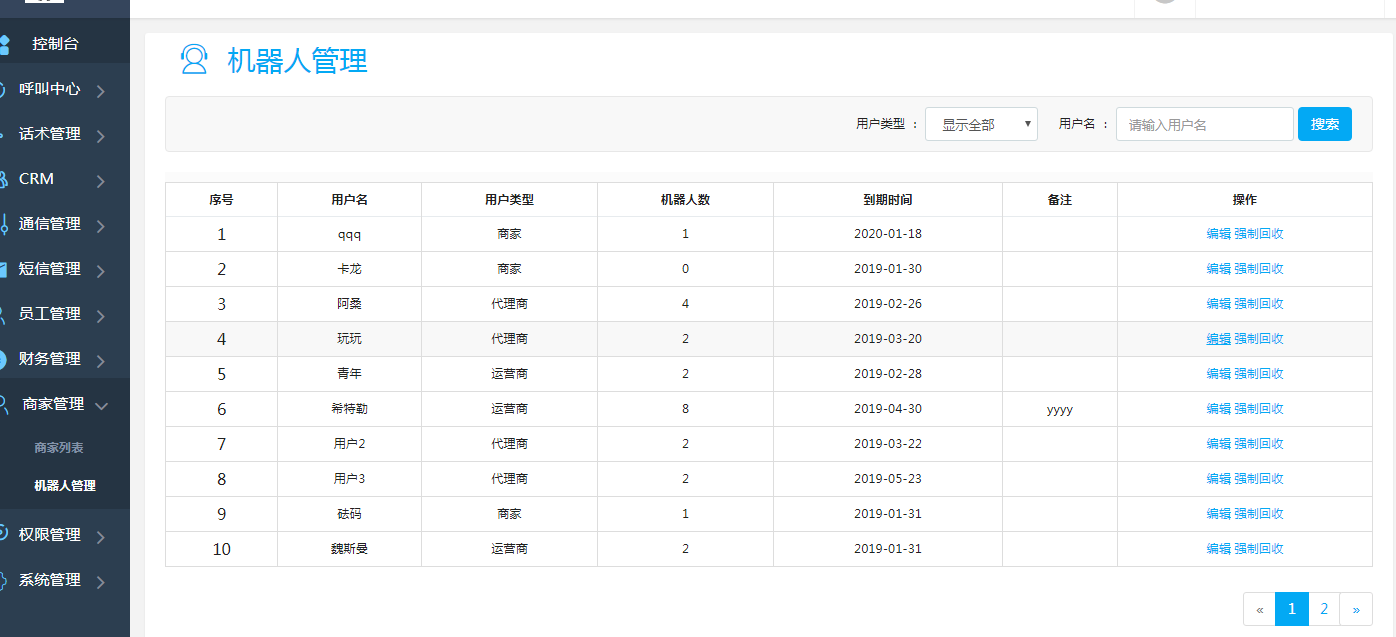
Task: Open the 用户类型 显示全部 dropdown
Action: [x=981, y=125]
